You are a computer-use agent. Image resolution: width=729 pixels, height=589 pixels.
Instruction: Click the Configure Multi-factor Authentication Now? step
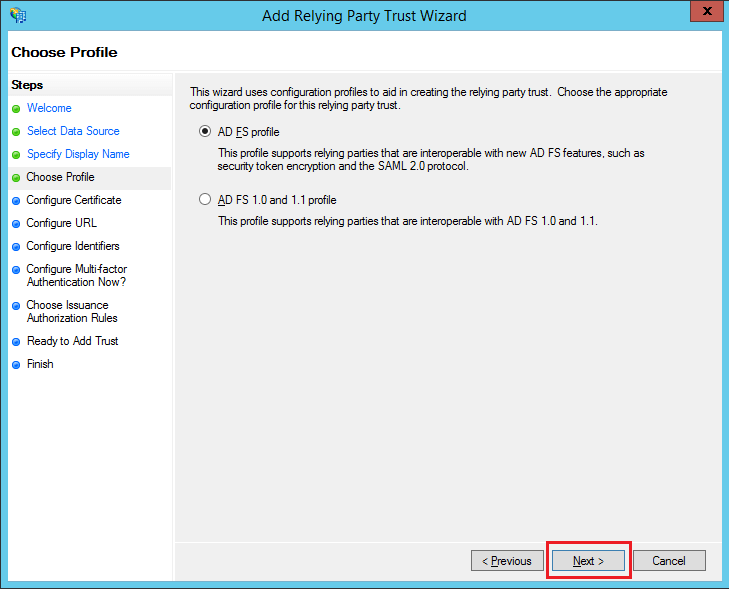[x=77, y=275]
